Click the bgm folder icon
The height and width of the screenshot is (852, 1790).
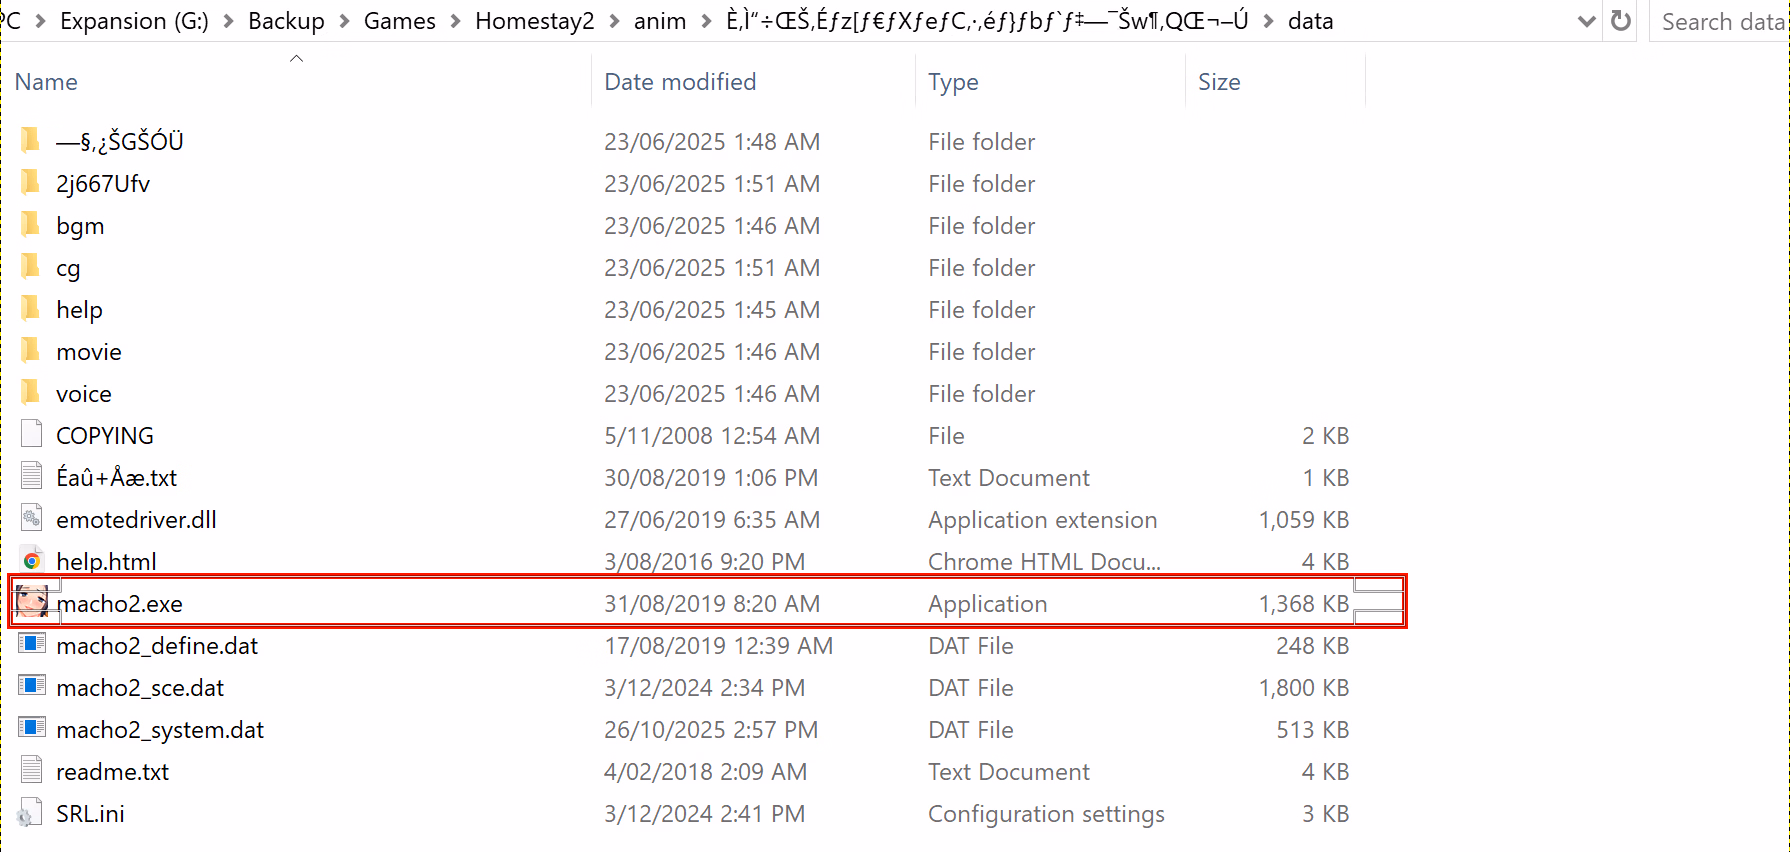tap(32, 225)
